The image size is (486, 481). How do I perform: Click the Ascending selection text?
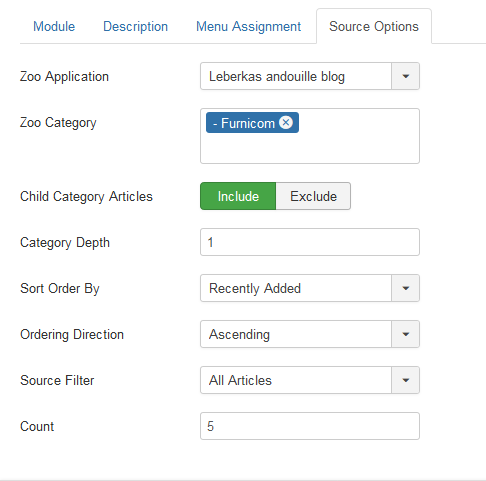click(239, 335)
